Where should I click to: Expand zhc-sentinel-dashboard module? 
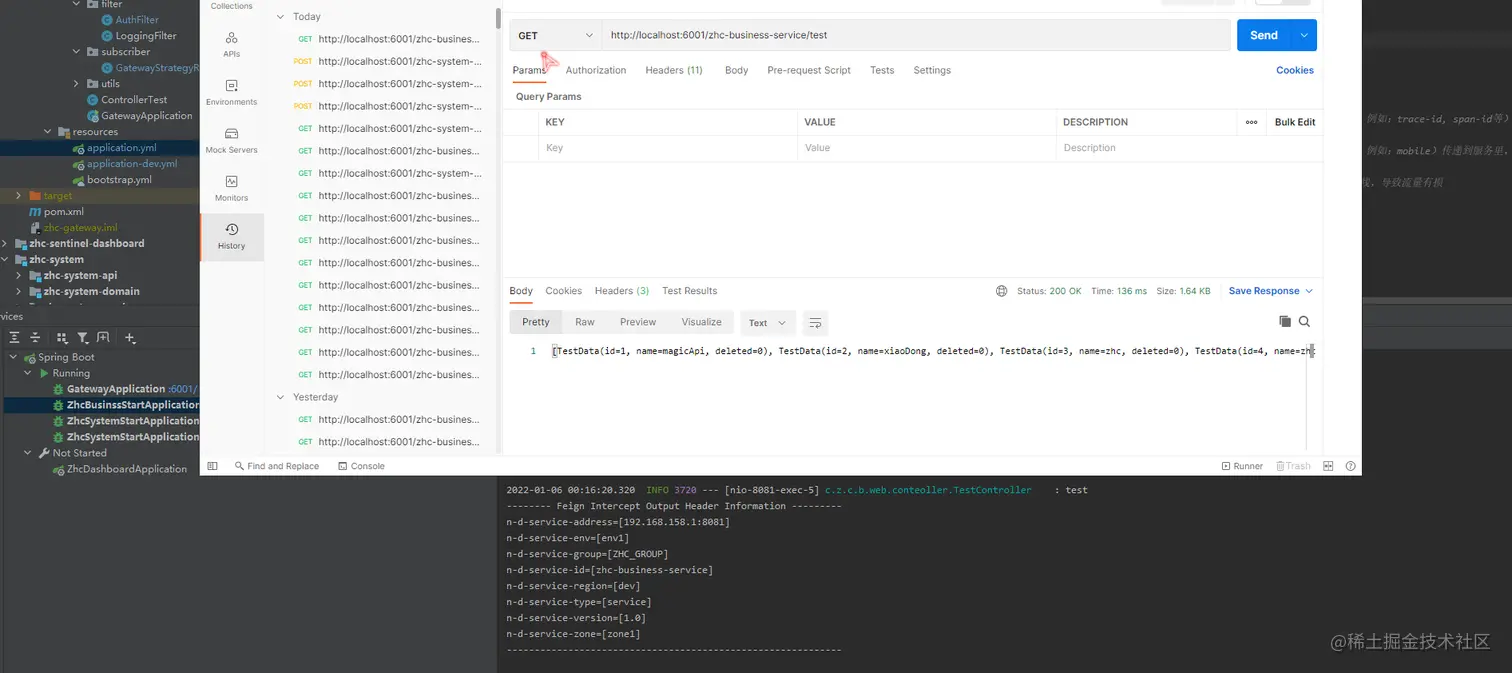click(x=5, y=244)
